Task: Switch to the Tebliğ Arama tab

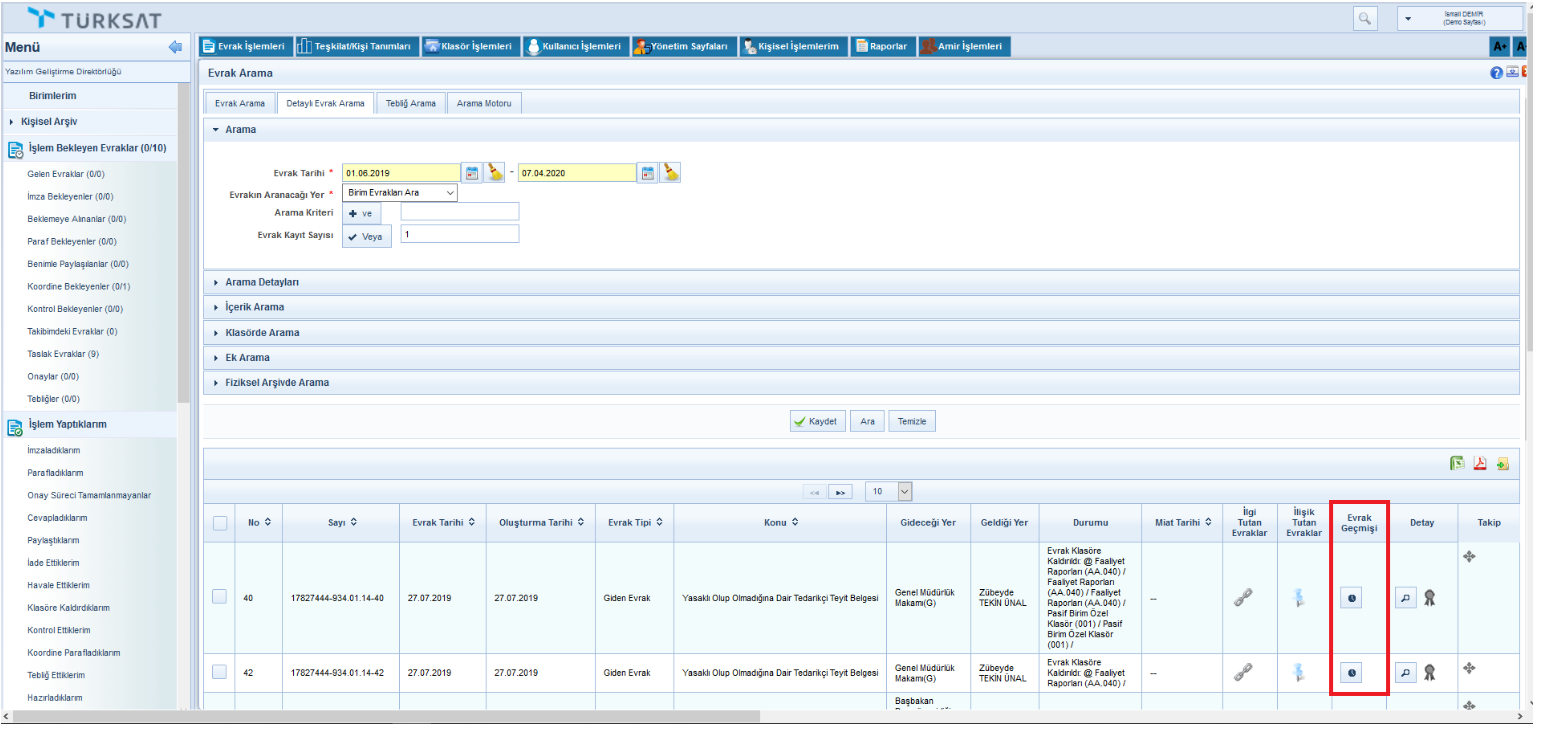Action: (x=411, y=103)
